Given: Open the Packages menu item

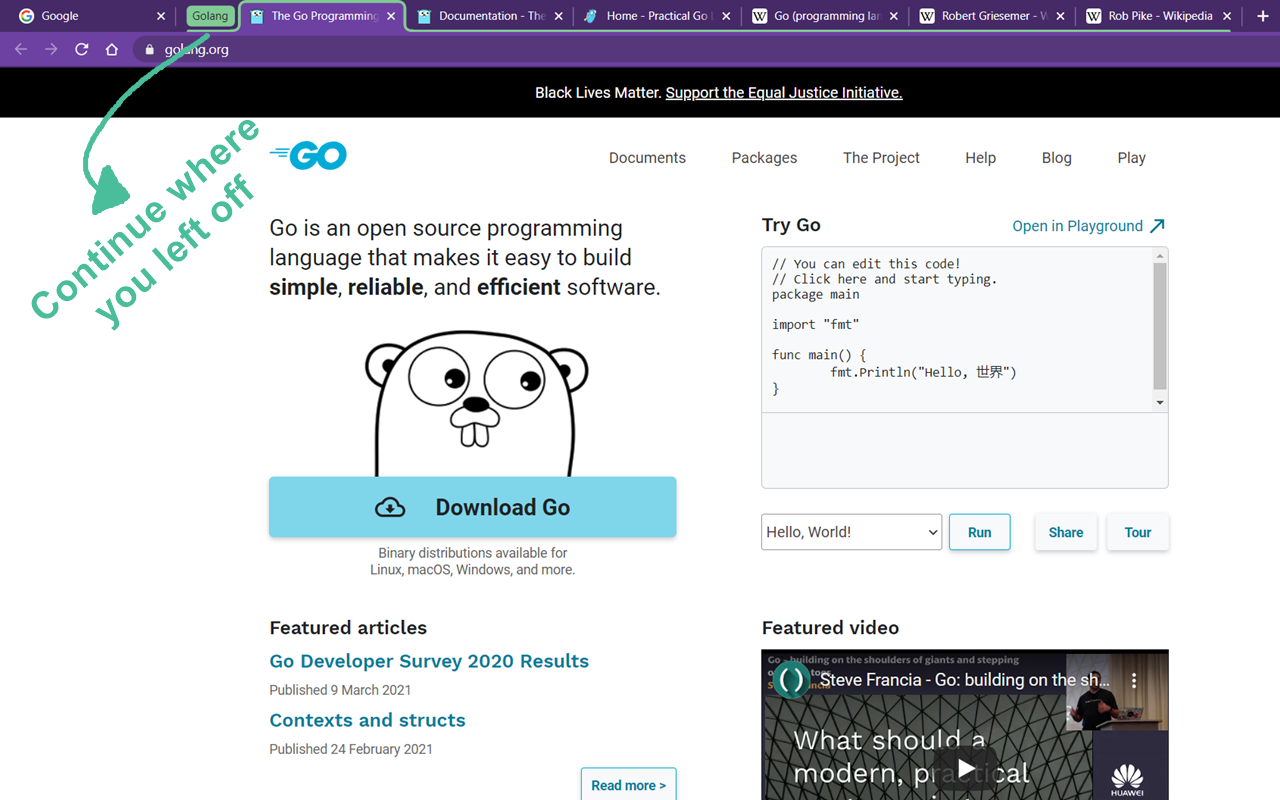Looking at the screenshot, I should [x=764, y=158].
